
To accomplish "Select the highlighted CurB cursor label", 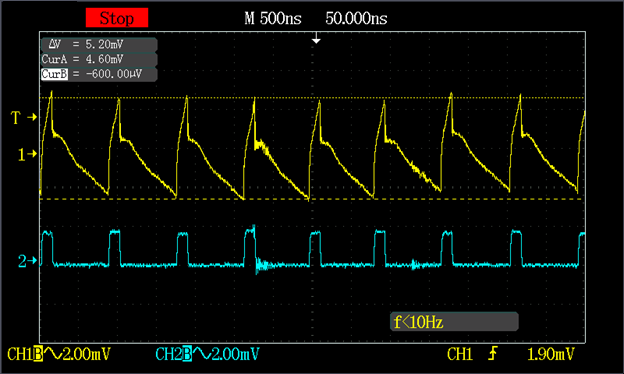I will 55,74.
